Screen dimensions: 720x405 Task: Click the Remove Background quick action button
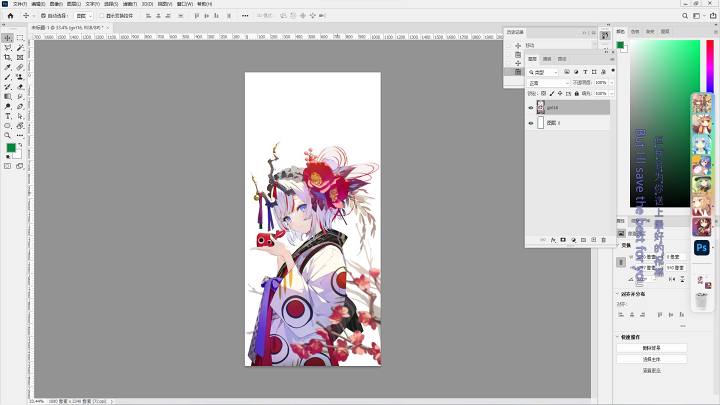click(x=652, y=348)
